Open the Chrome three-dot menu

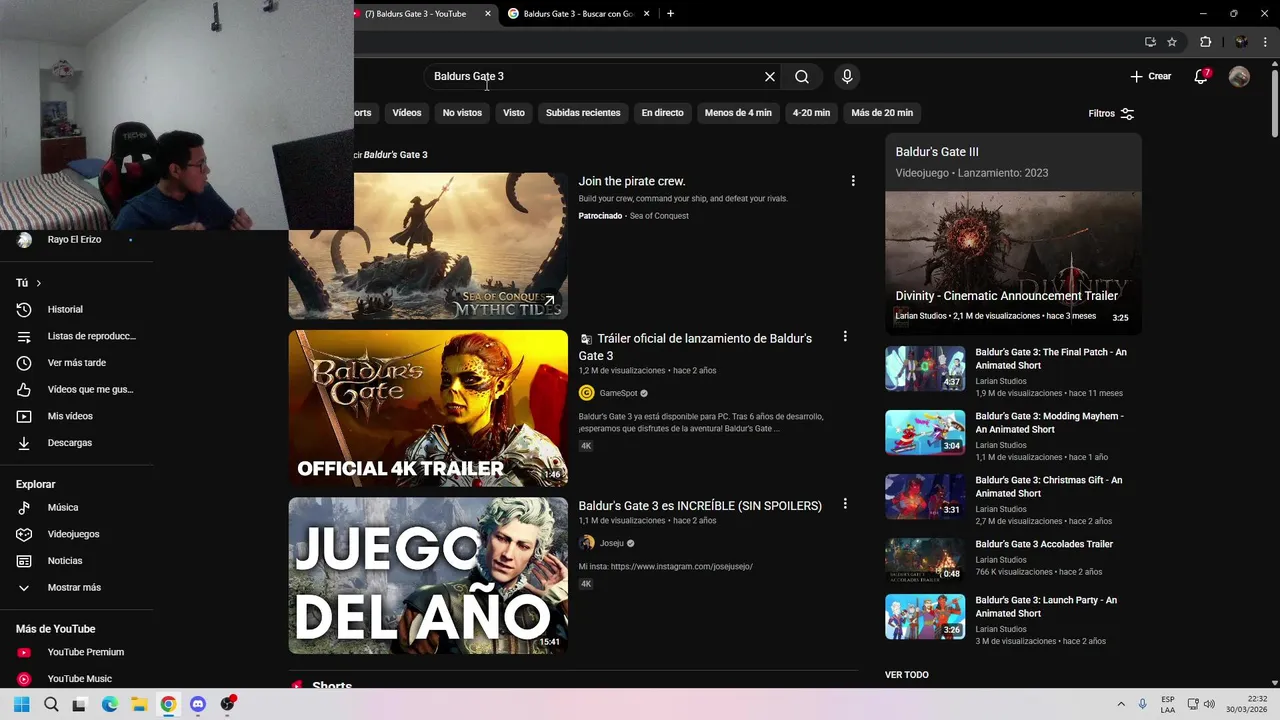(1267, 42)
